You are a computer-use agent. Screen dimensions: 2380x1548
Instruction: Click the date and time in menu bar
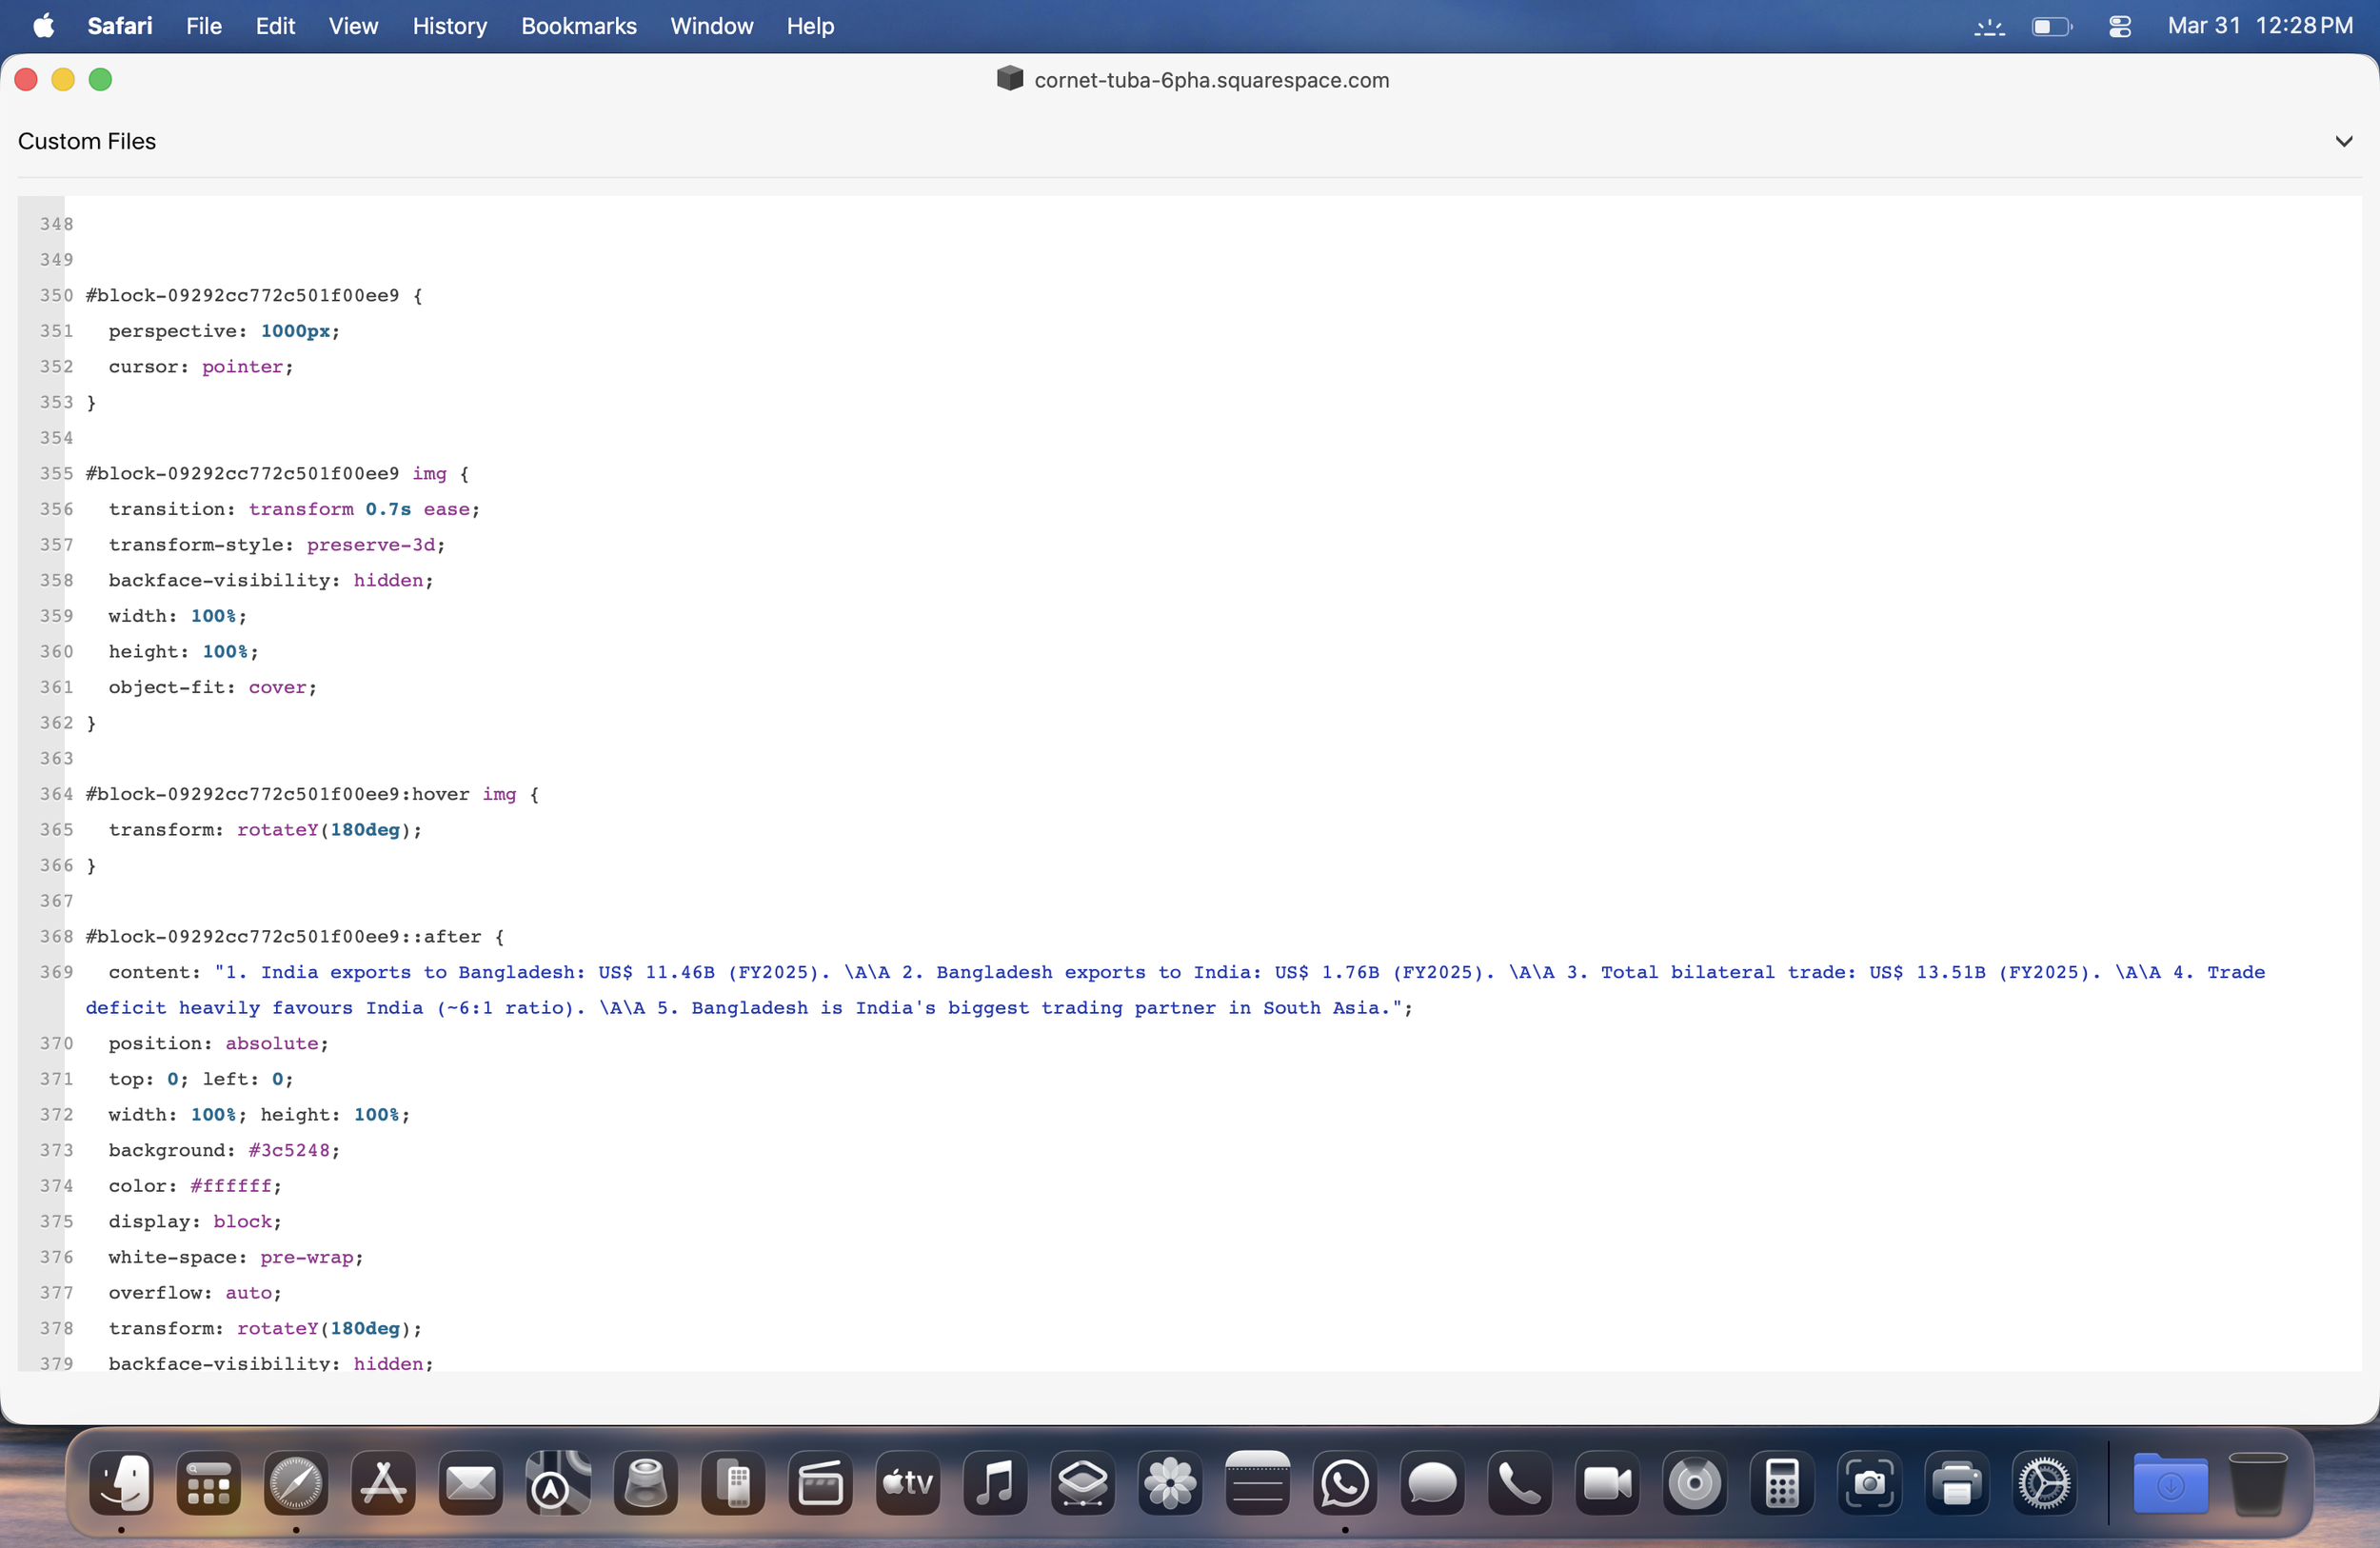(2262, 26)
